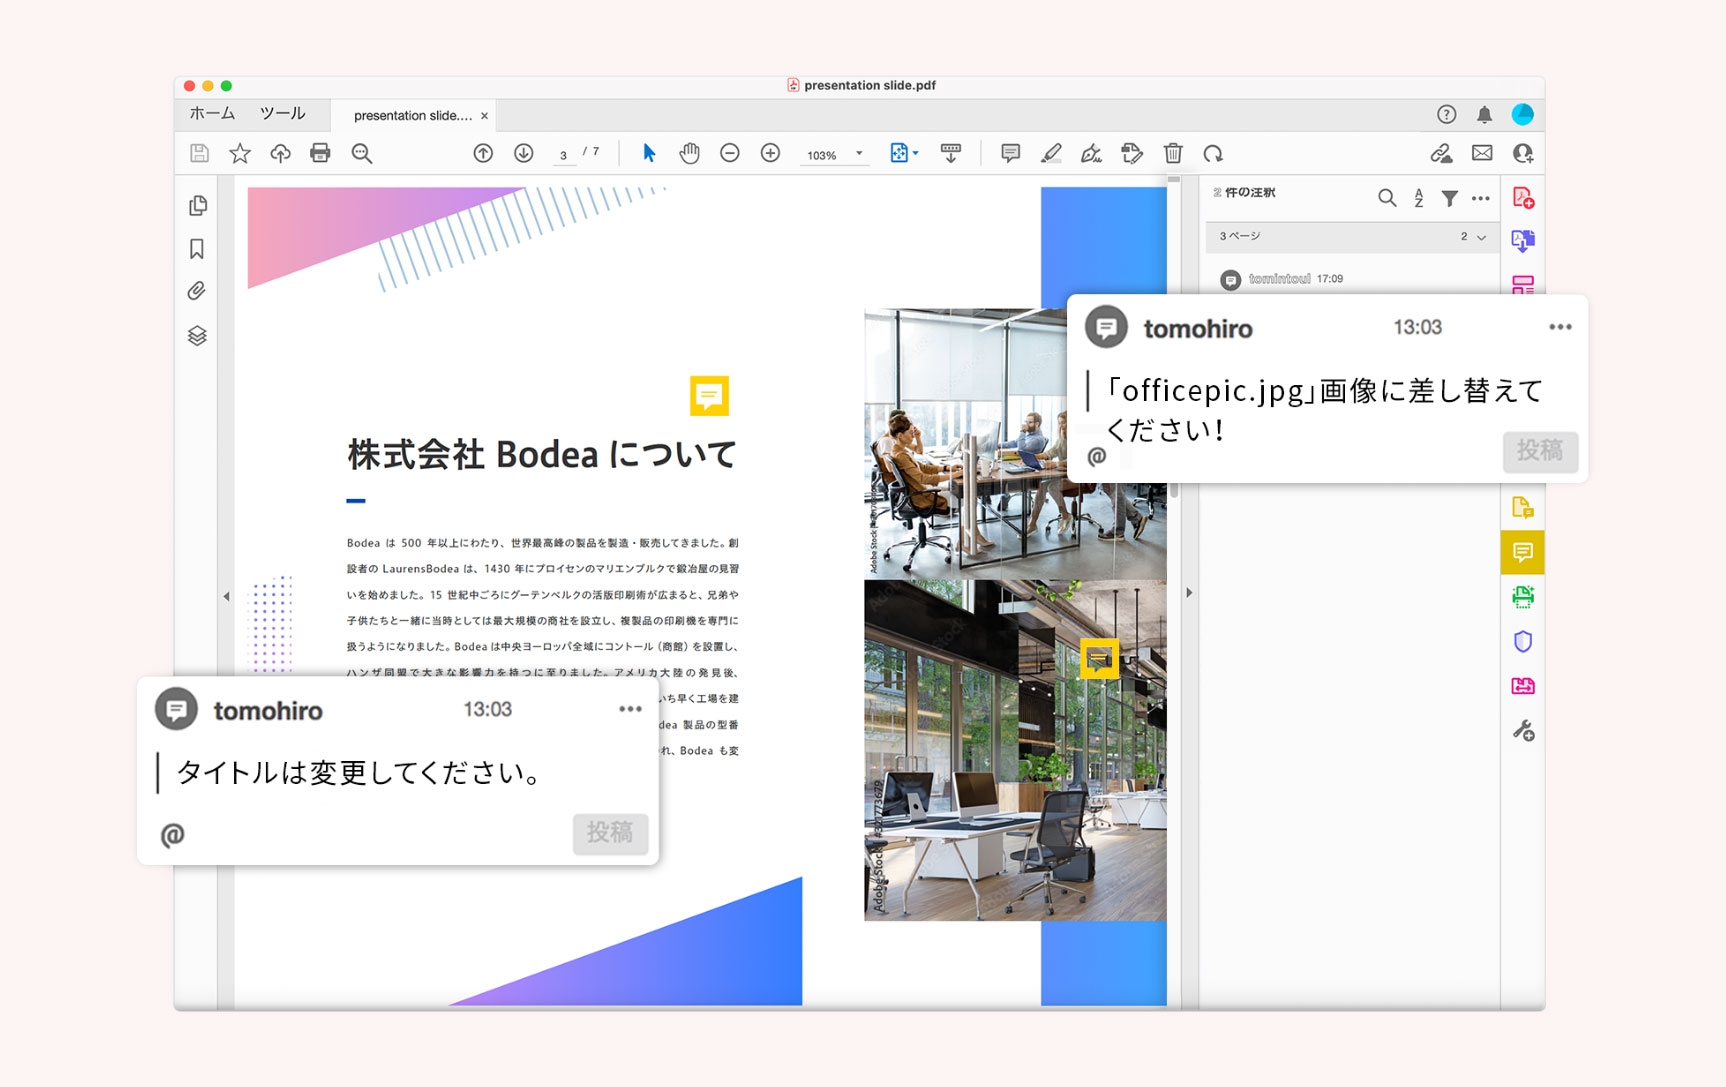Search comments in the comments panel
This screenshot has height=1087, width=1726.
pos(1387,198)
